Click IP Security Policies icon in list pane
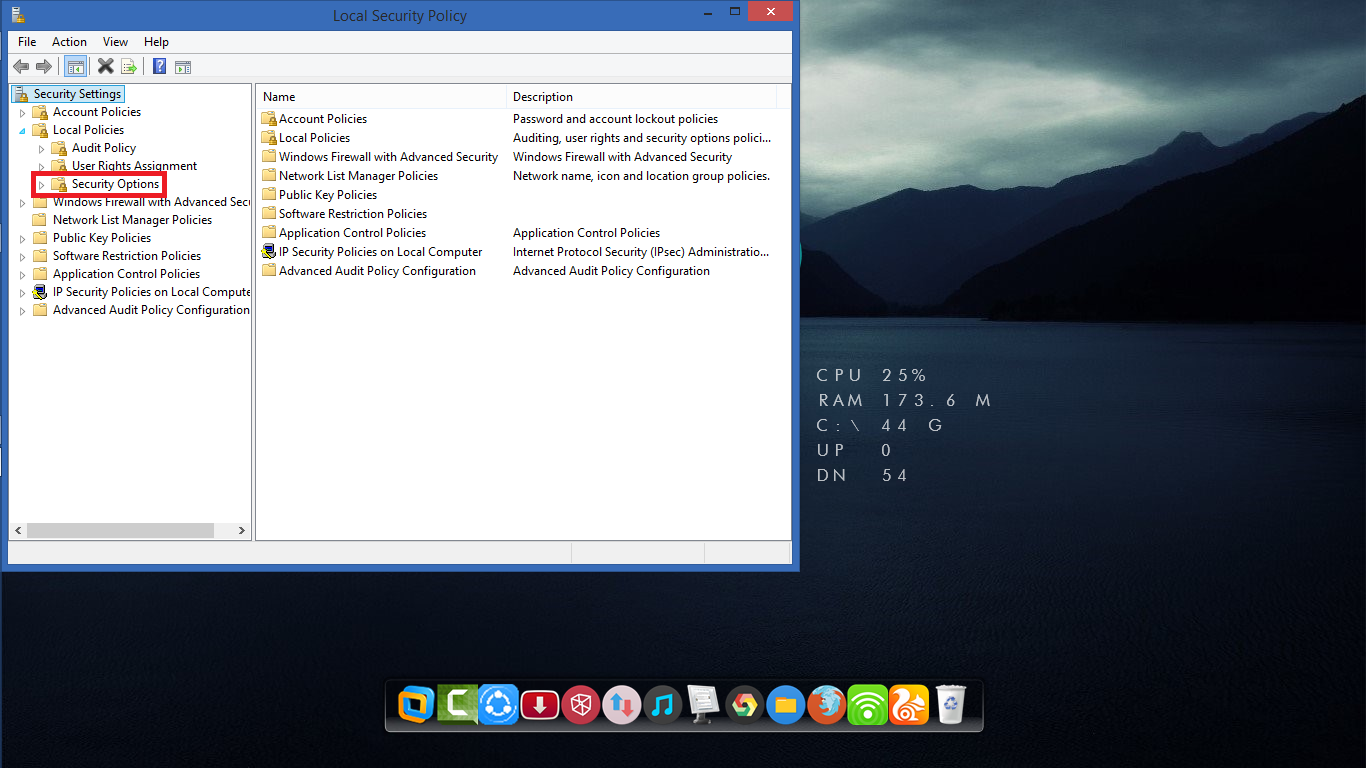 [x=268, y=252]
